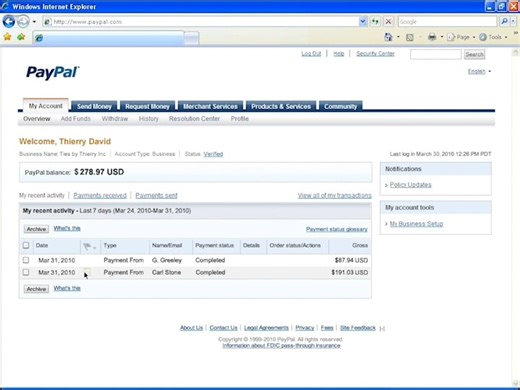The width and height of the screenshot is (520, 390).
Task: Select the Overview submenu item
Action: click(x=37, y=119)
